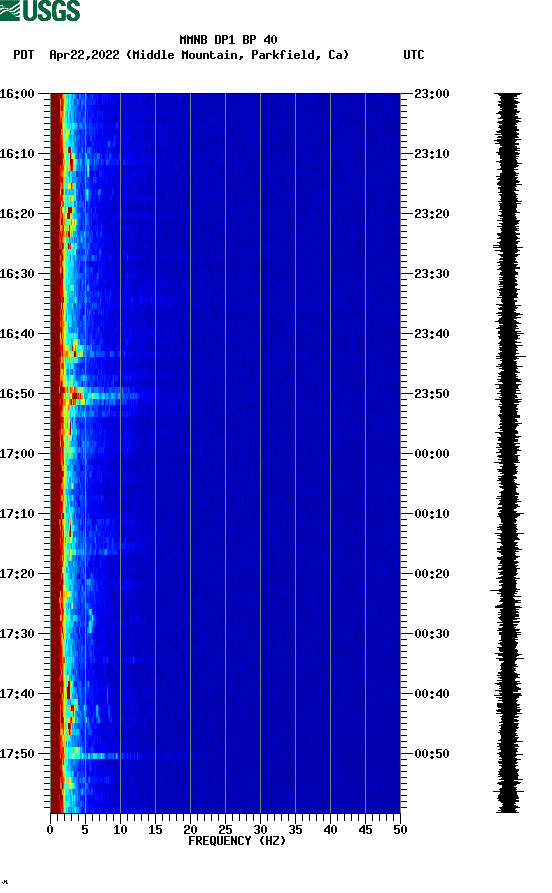Click the '17:00' PDT time label
This screenshot has width=552, height=893.
coord(17,454)
